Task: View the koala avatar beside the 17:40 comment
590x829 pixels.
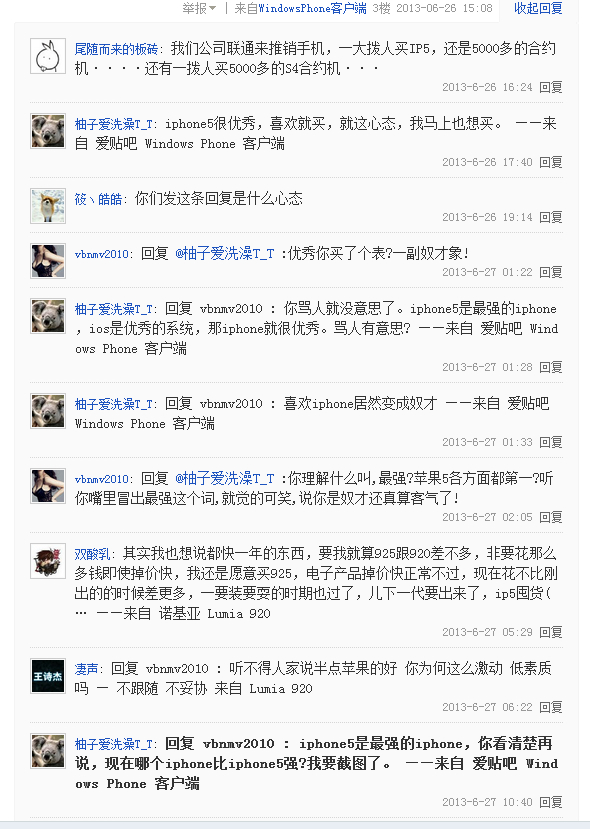Action: pyautogui.click(x=48, y=131)
